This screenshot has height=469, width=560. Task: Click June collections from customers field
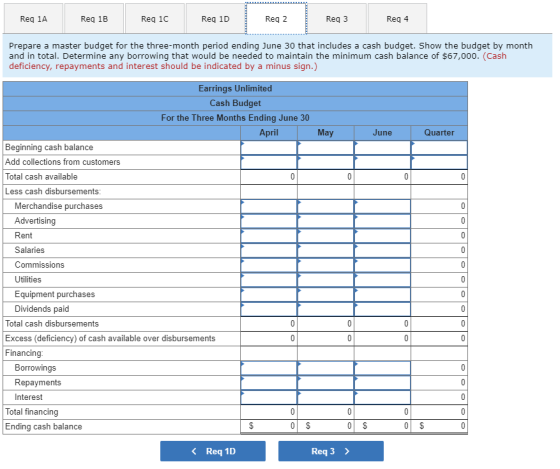pyautogui.click(x=382, y=162)
